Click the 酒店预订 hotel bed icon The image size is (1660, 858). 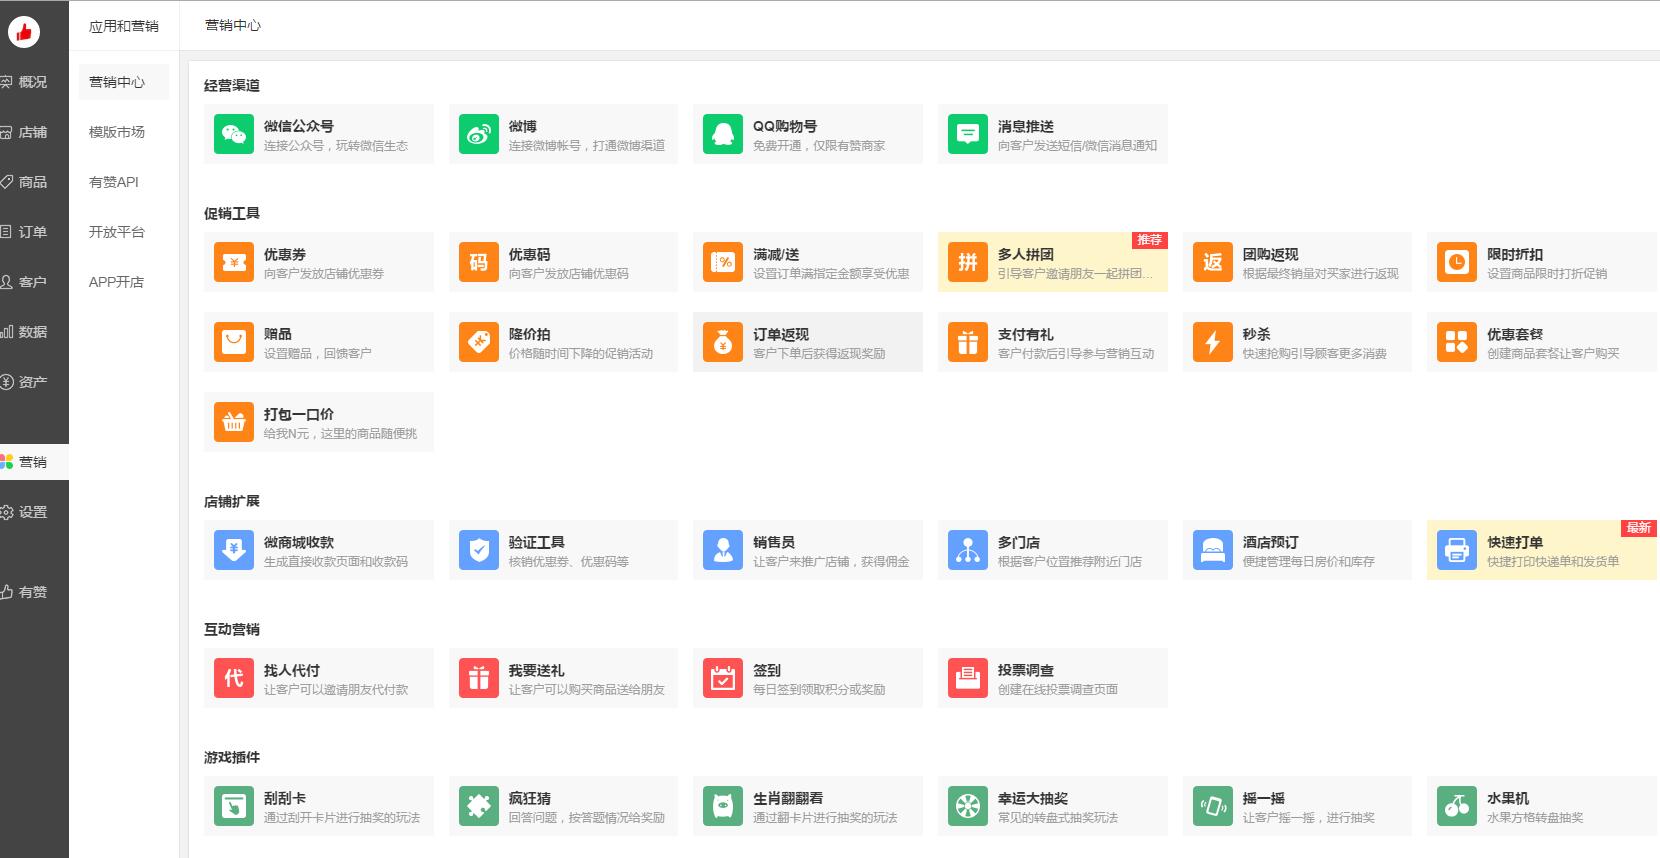pyautogui.click(x=1212, y=550)
